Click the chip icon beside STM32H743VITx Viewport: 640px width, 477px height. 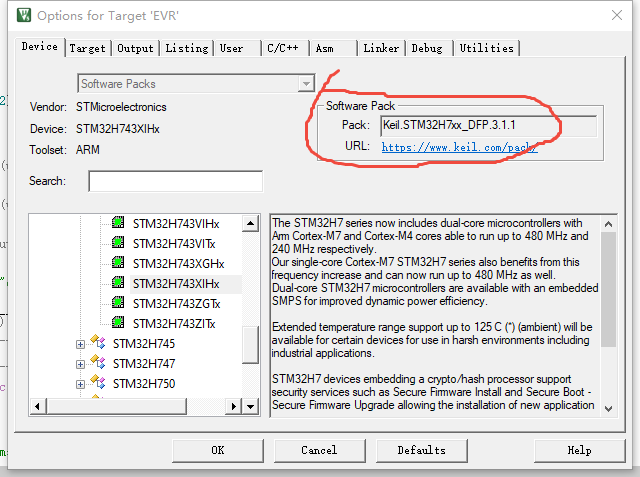tap(118, 242)
